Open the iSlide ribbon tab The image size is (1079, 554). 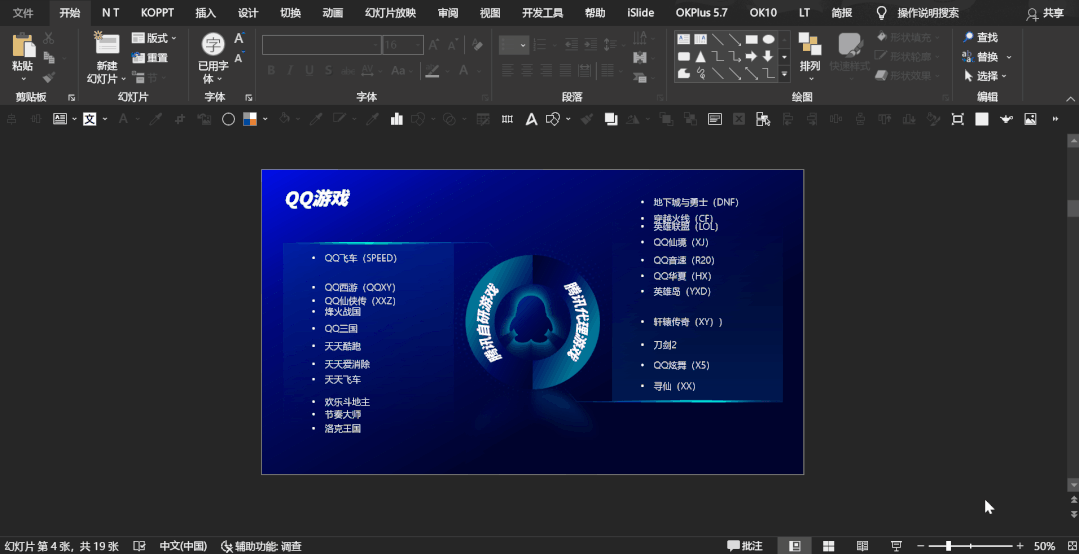(641, 12)
